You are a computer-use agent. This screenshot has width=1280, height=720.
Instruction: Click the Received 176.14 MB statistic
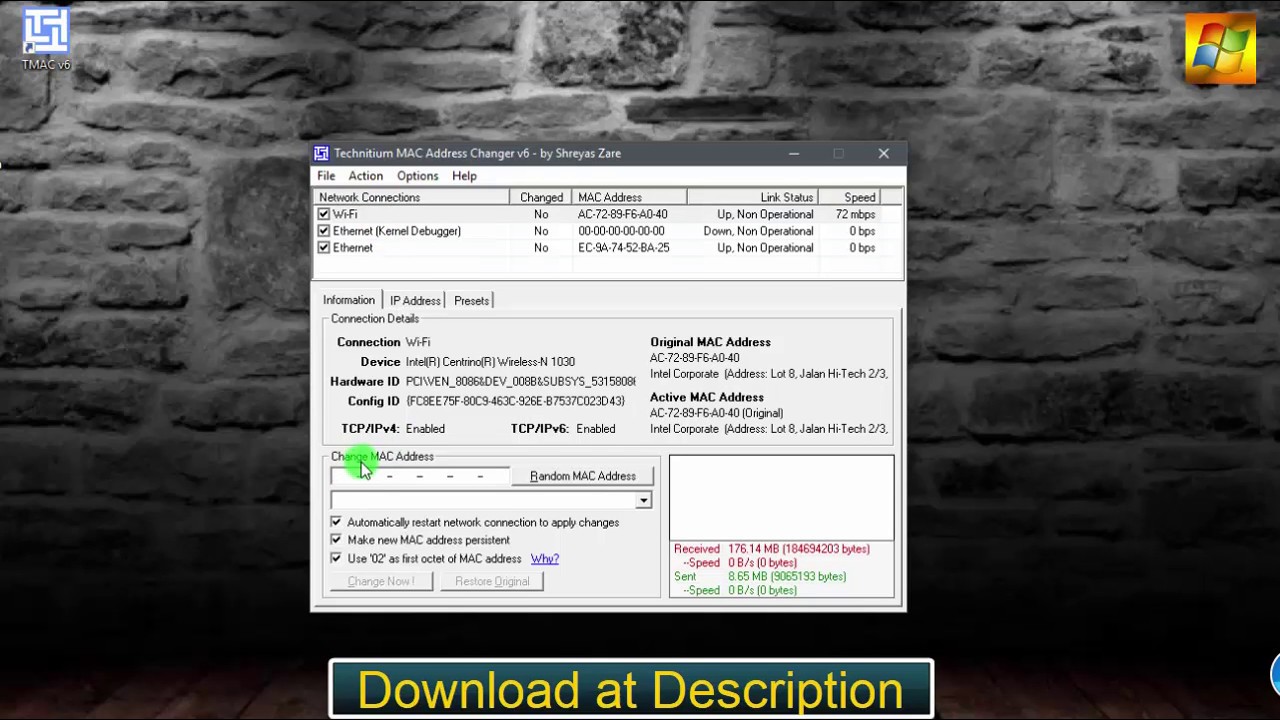tap(772, 549)
